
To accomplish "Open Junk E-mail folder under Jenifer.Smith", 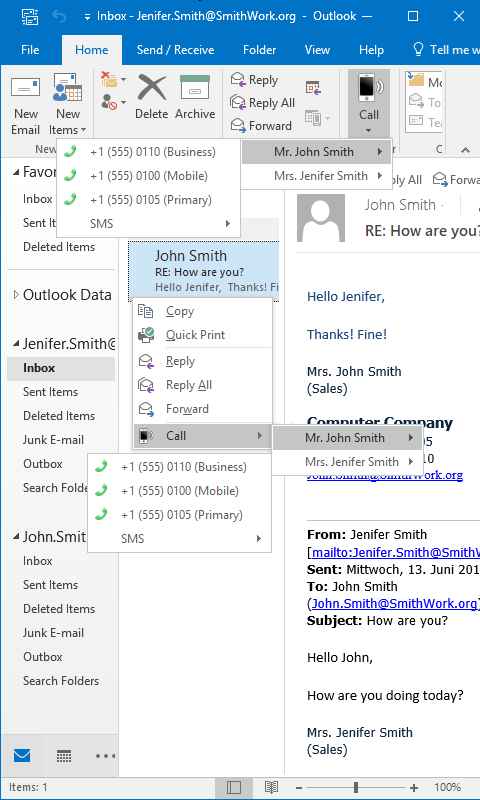I will (x=53, y=440).
